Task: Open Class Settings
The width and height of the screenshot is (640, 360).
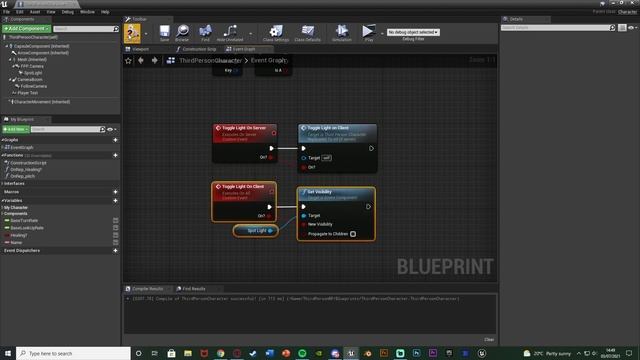Action: point(276,33)
